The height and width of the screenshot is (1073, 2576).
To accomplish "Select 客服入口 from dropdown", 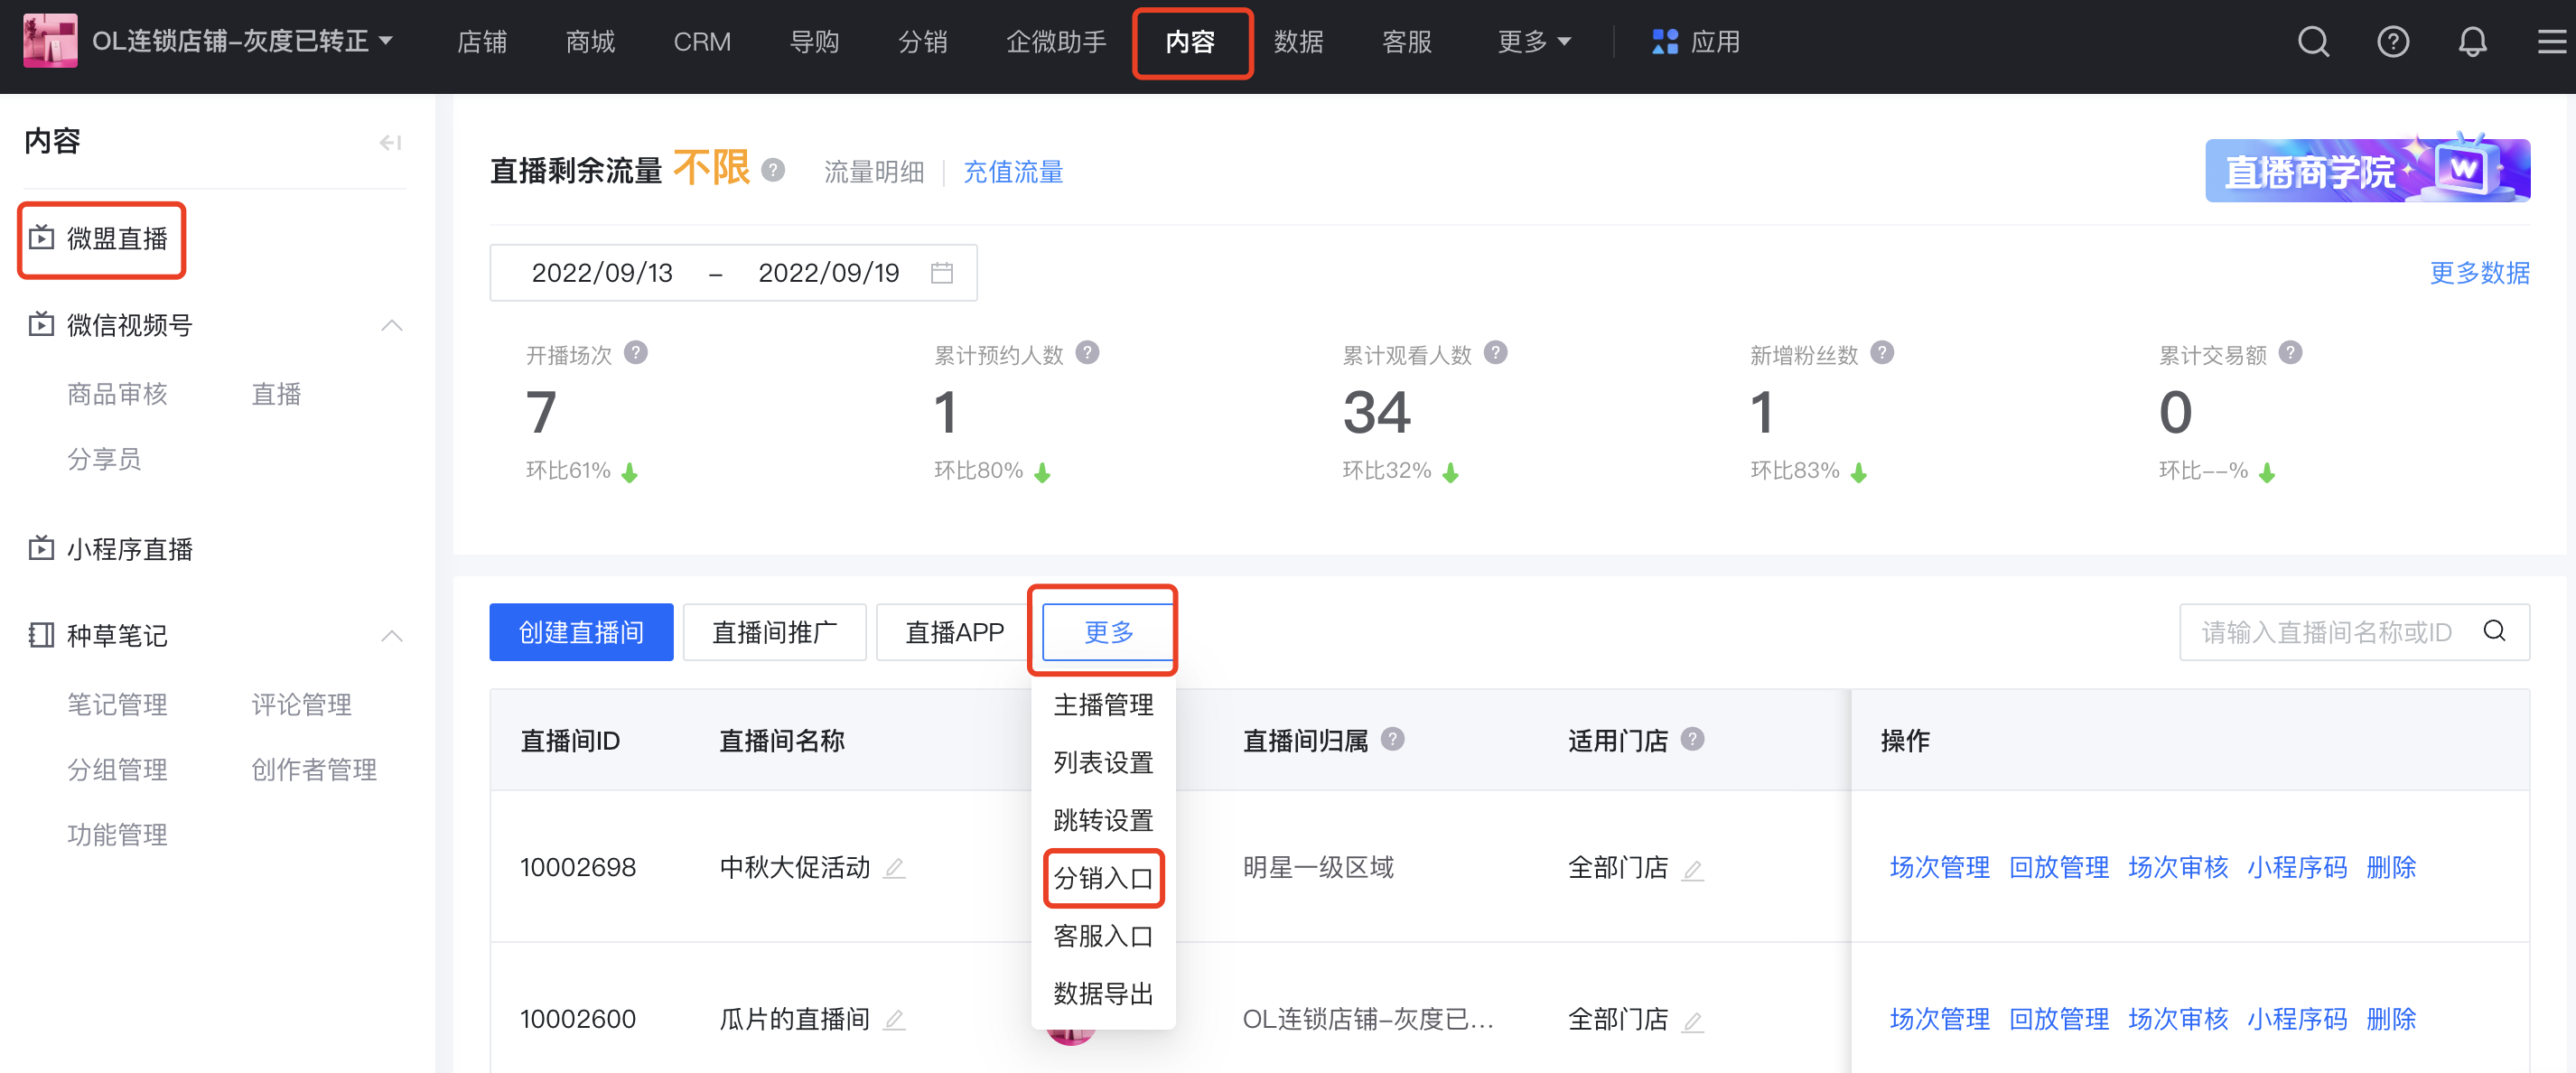I will 1103,937.
